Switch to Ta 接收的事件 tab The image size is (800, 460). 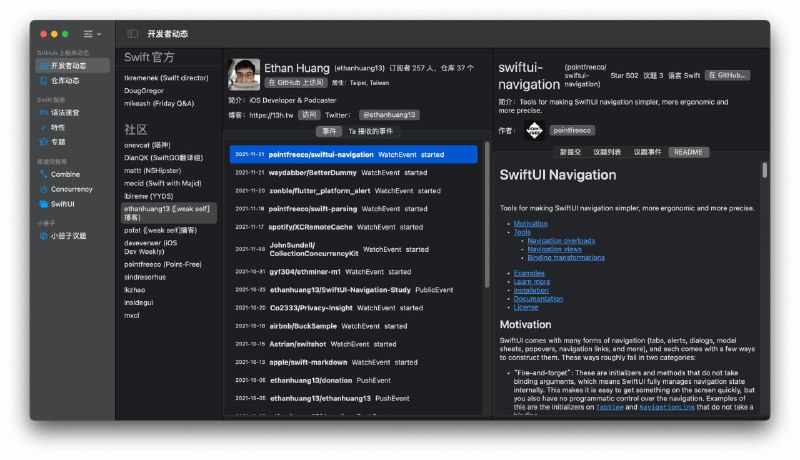click(371, 132)
